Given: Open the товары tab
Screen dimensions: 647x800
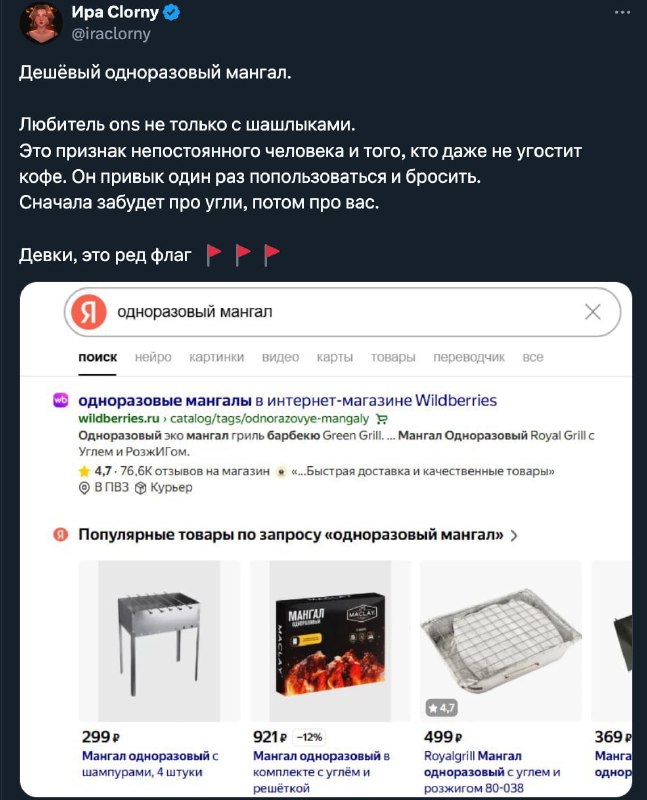Looking at the screenshot, I should [393, 357].
